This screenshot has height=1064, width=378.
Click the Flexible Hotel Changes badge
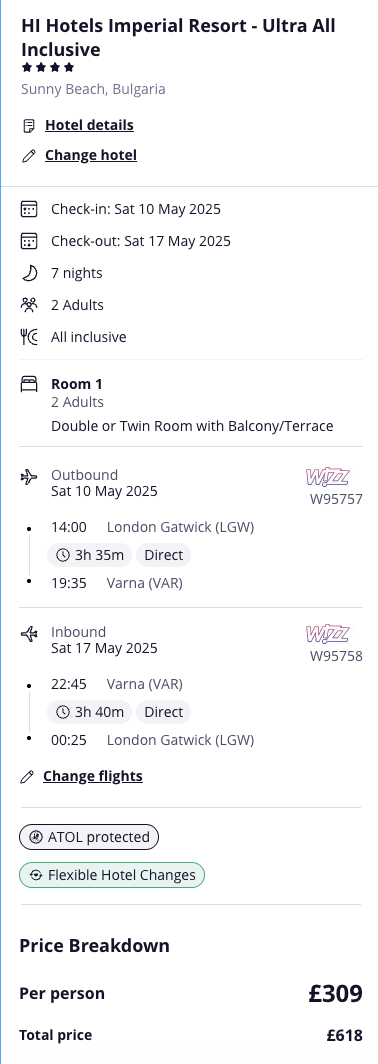click(112, 875)
